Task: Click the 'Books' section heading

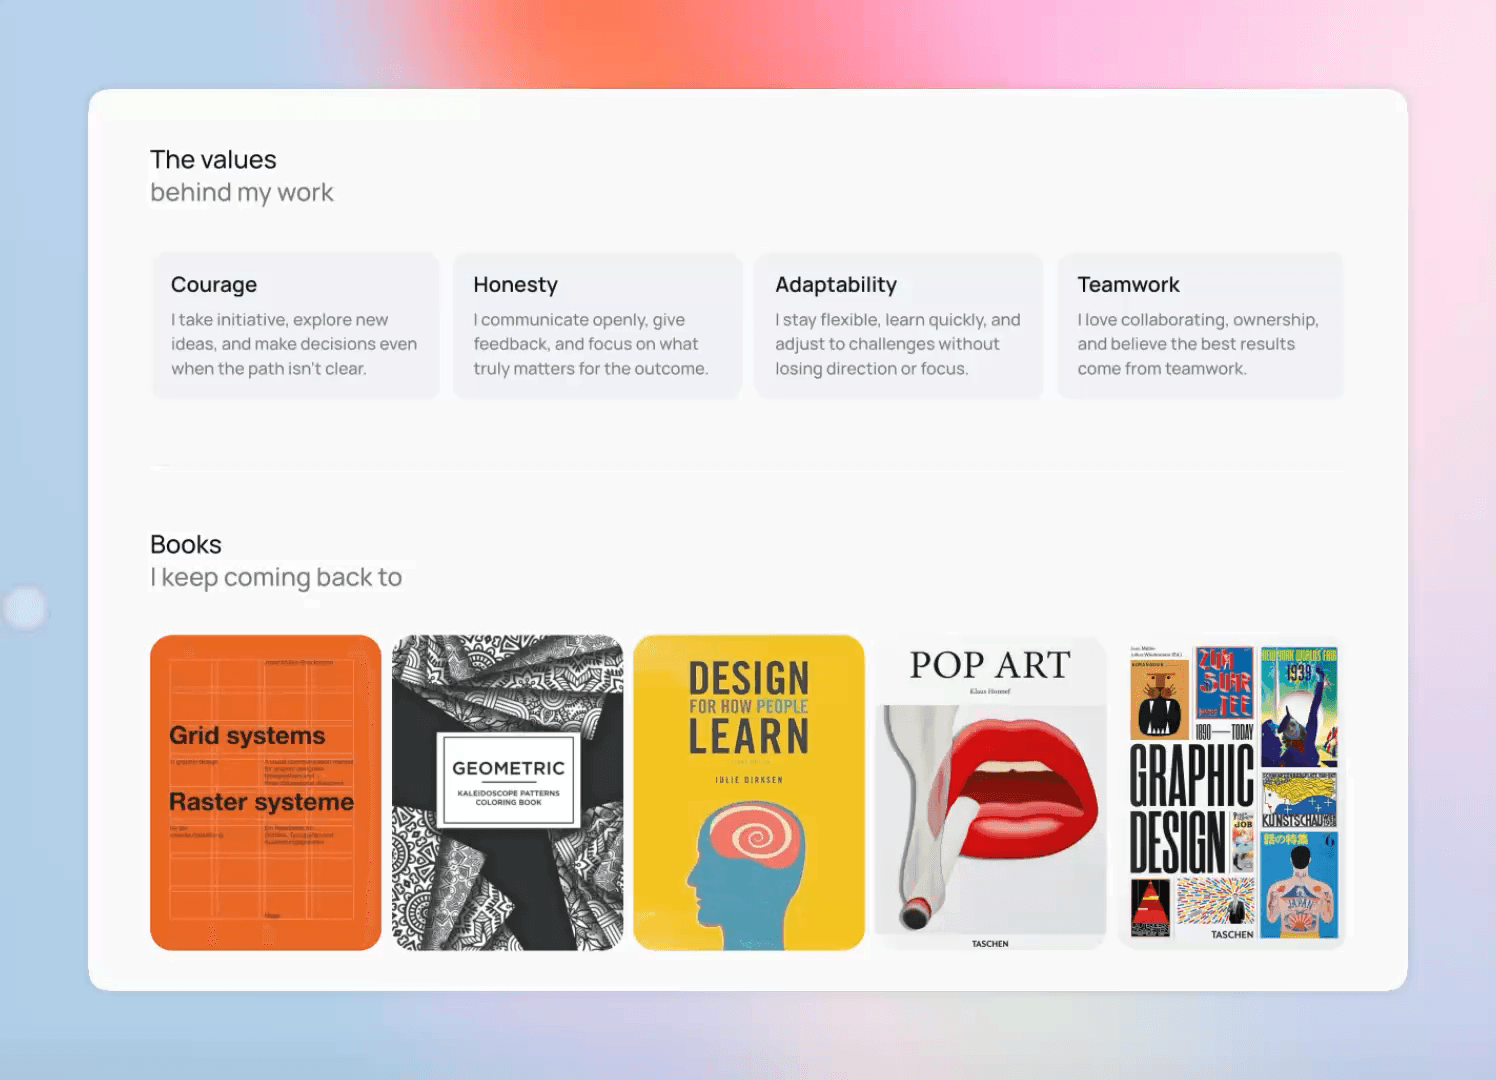Action: [186, 545]
